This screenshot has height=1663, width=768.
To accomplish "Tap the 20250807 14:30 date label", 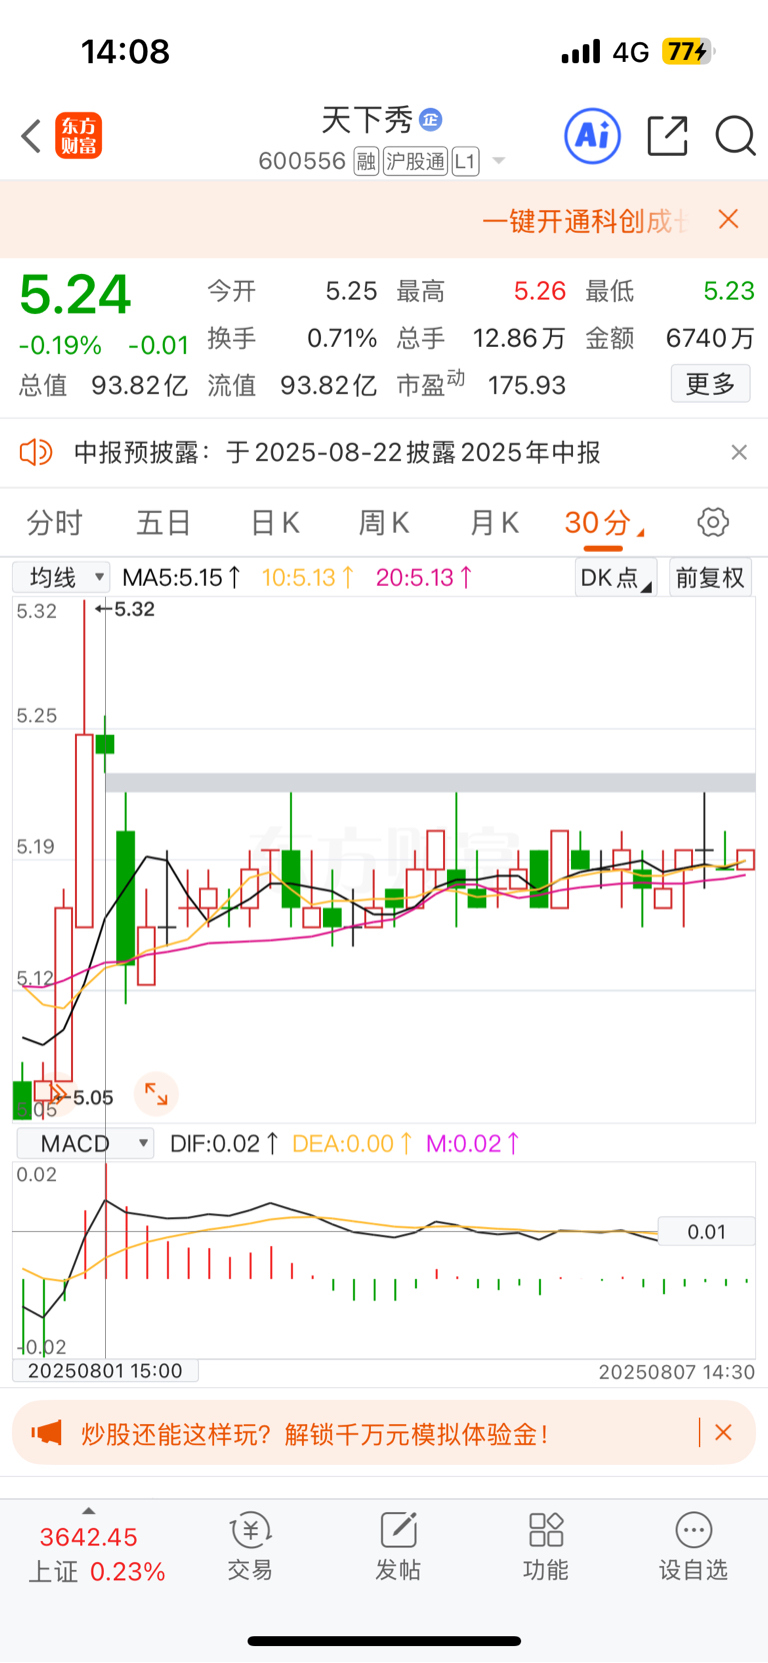I will [x=676, y=1372].
